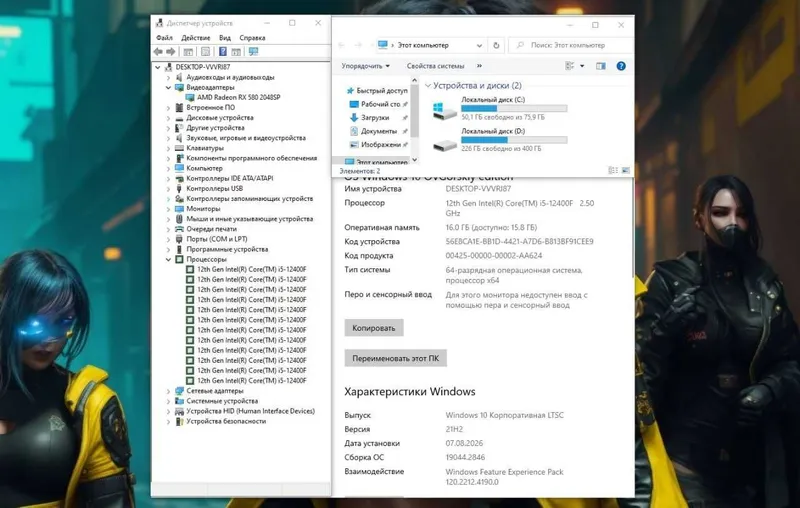Collapse the Видеоадаптеры node
Viewport: 800px width, 508px height.
pyautogui.click(x=168, y=87)
